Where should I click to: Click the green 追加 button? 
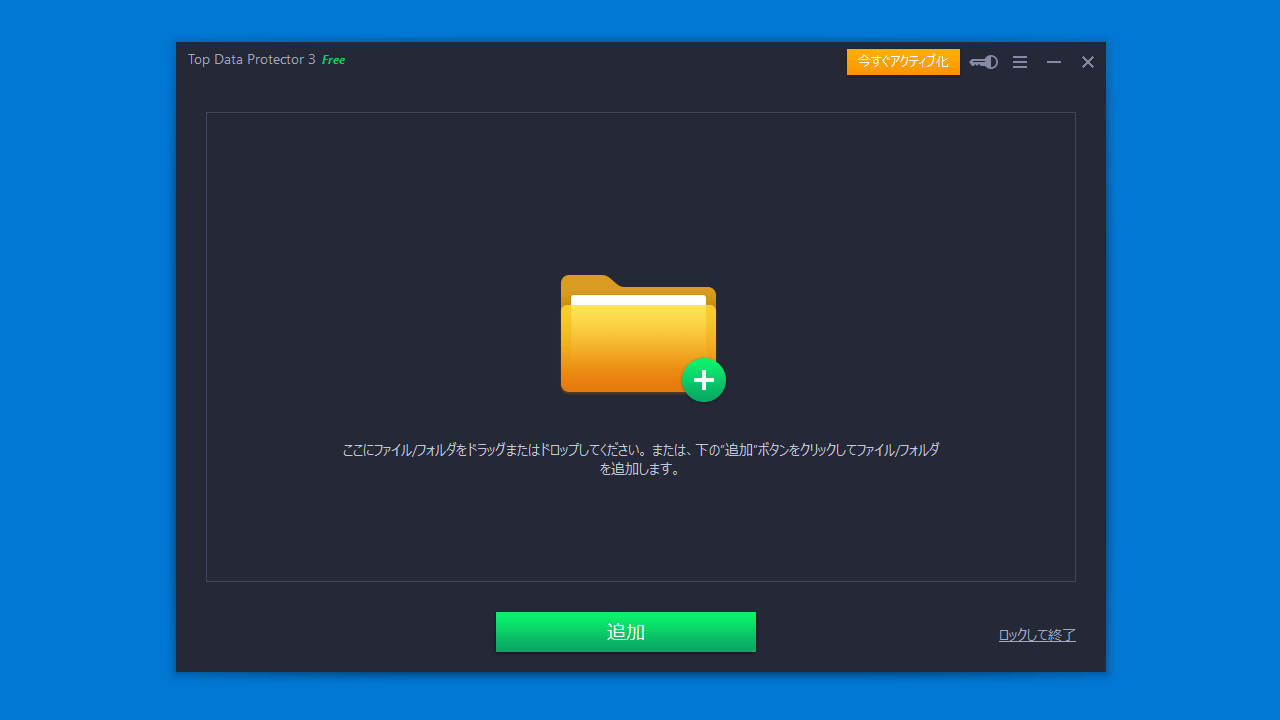coord(626,632)
